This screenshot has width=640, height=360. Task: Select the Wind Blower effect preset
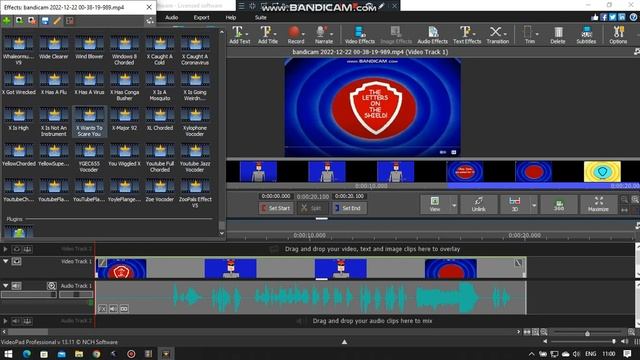pos(89,48)
